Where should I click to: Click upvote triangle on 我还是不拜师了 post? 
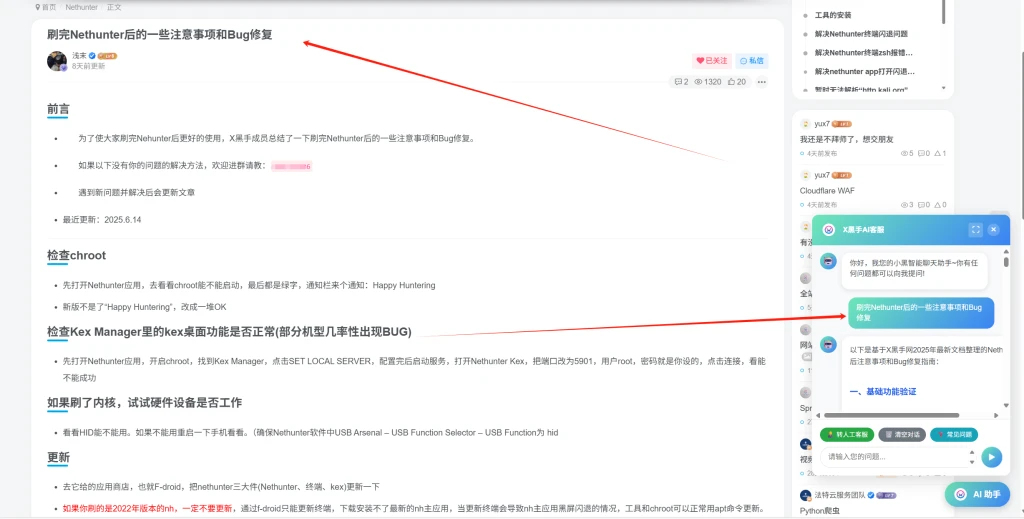937,153
